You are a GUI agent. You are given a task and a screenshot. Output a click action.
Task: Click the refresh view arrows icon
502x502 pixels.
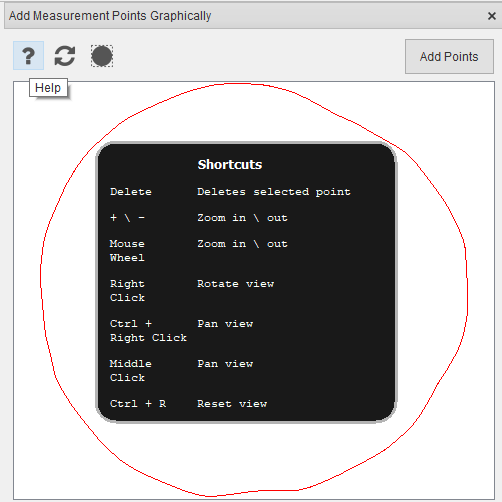tap(65, 56)
